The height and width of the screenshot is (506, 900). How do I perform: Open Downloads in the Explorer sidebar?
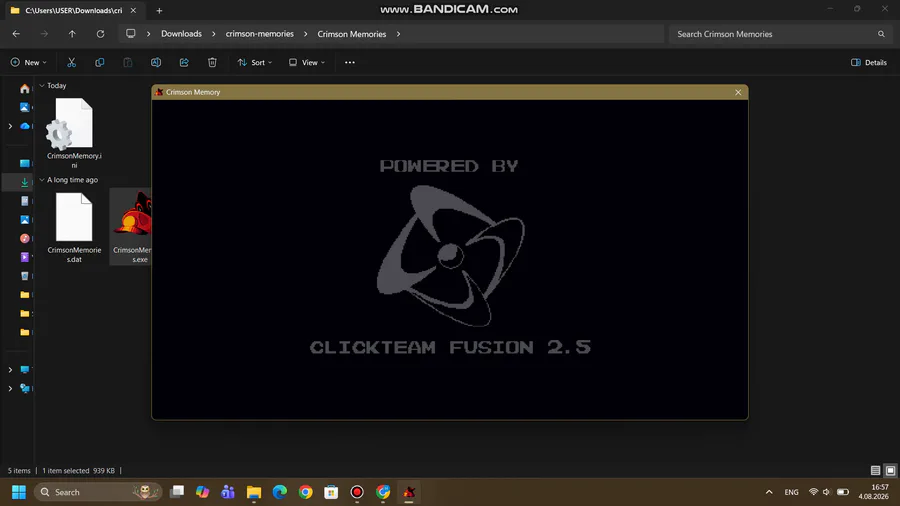pos(25,182)
